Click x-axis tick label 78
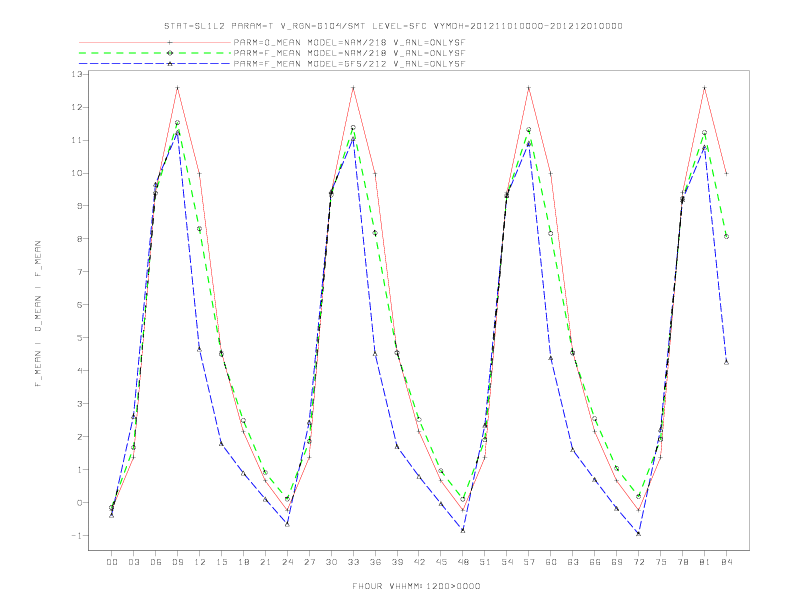The image size is (792, 612). pos(683,562)
